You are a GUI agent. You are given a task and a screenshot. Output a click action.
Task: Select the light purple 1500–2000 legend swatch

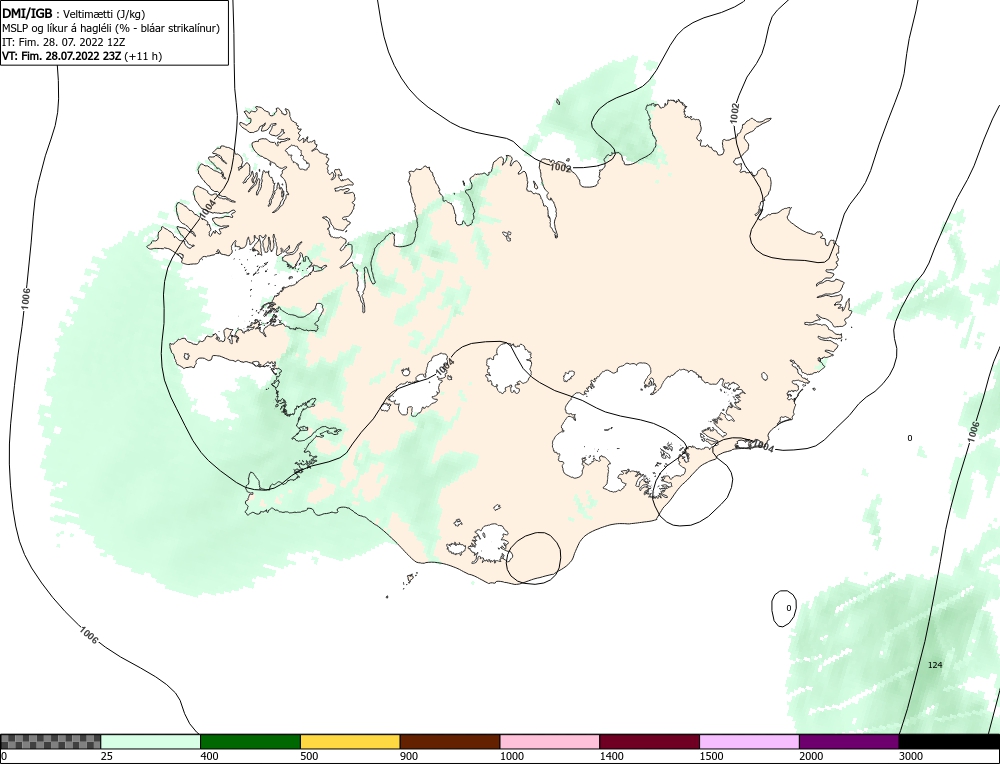[749, 742]
